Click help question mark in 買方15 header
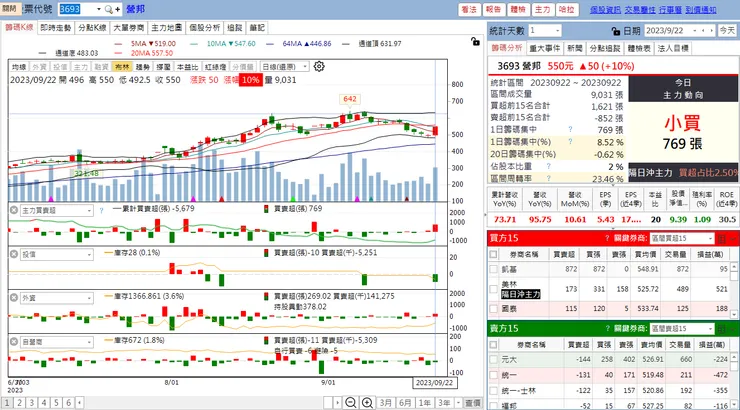This screenshot has height=410, width=740. (607, 238)
